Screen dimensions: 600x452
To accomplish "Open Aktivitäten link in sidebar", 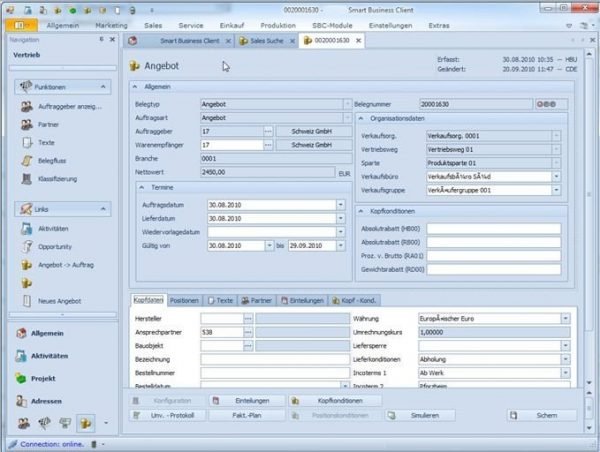I will 45,228.
